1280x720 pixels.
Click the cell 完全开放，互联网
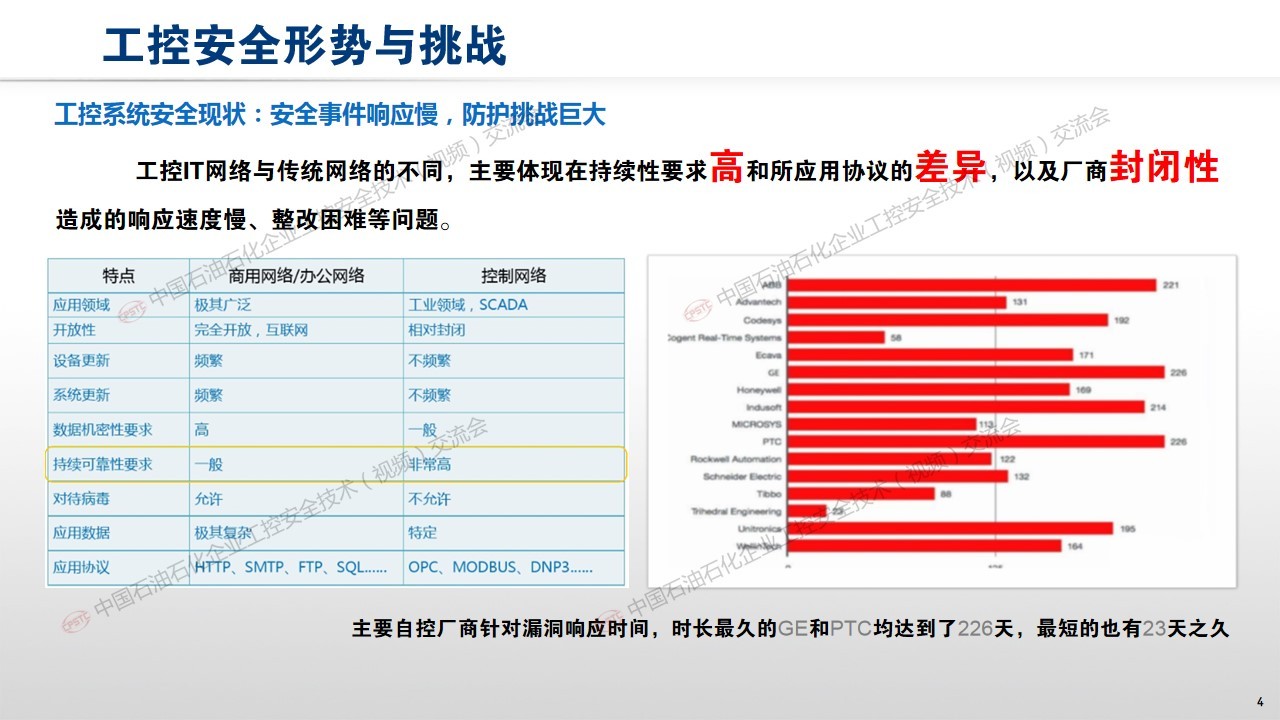[251, 329]
